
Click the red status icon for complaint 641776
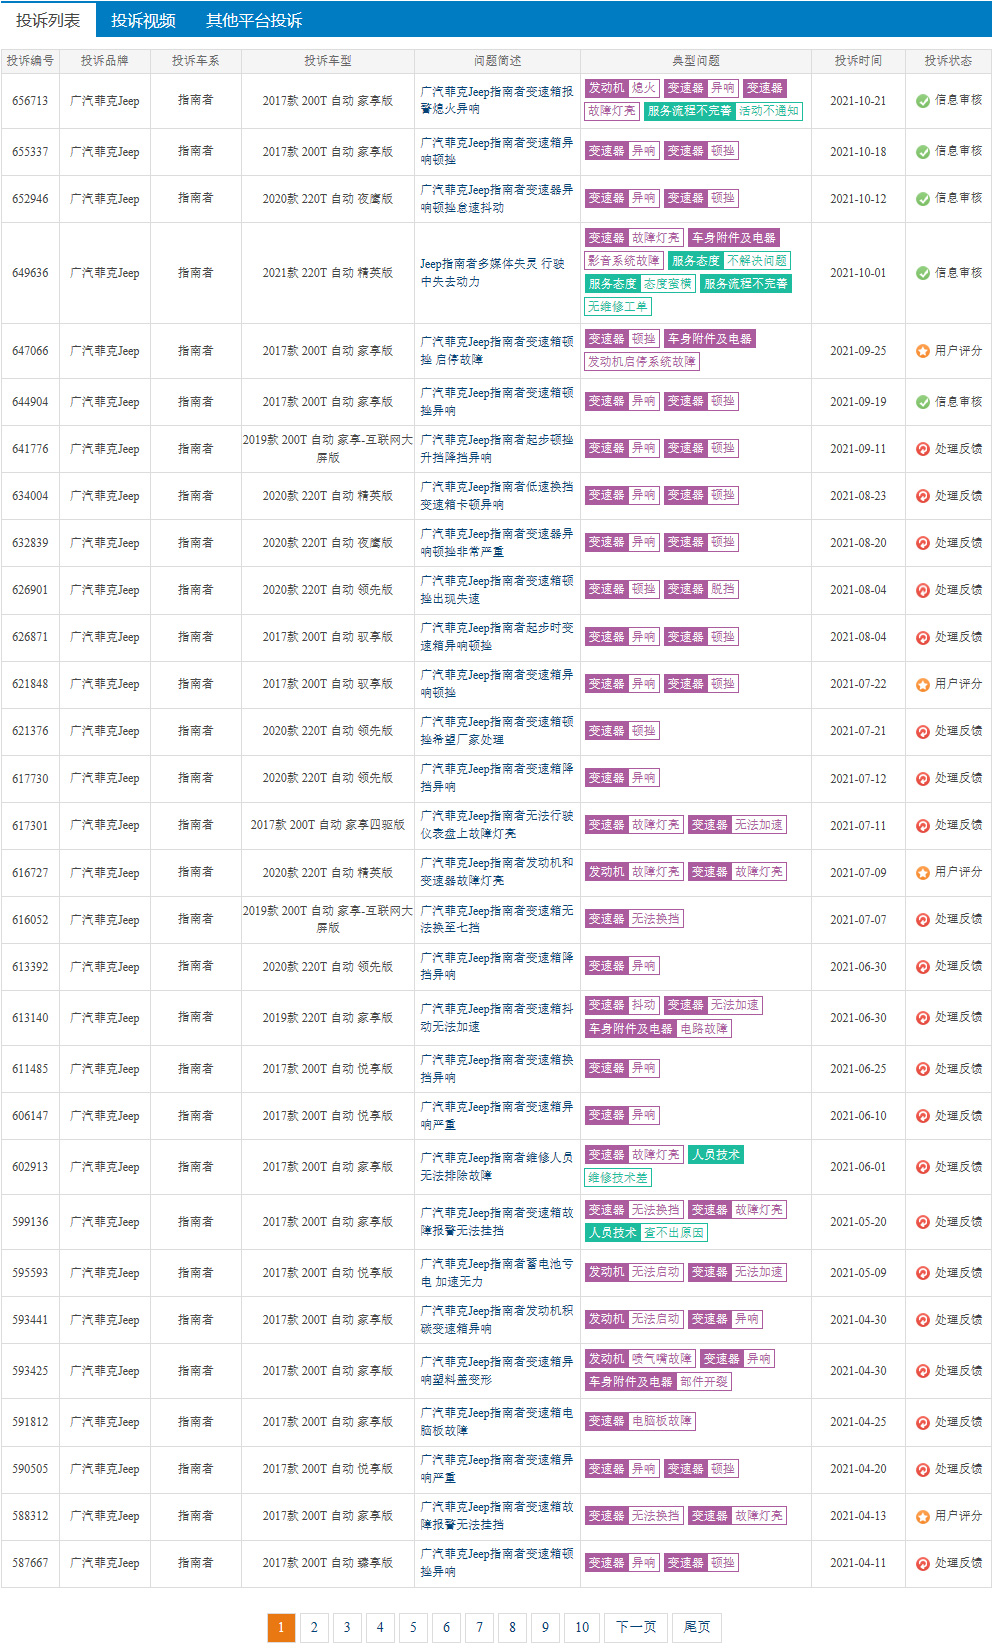click(923, 449)
